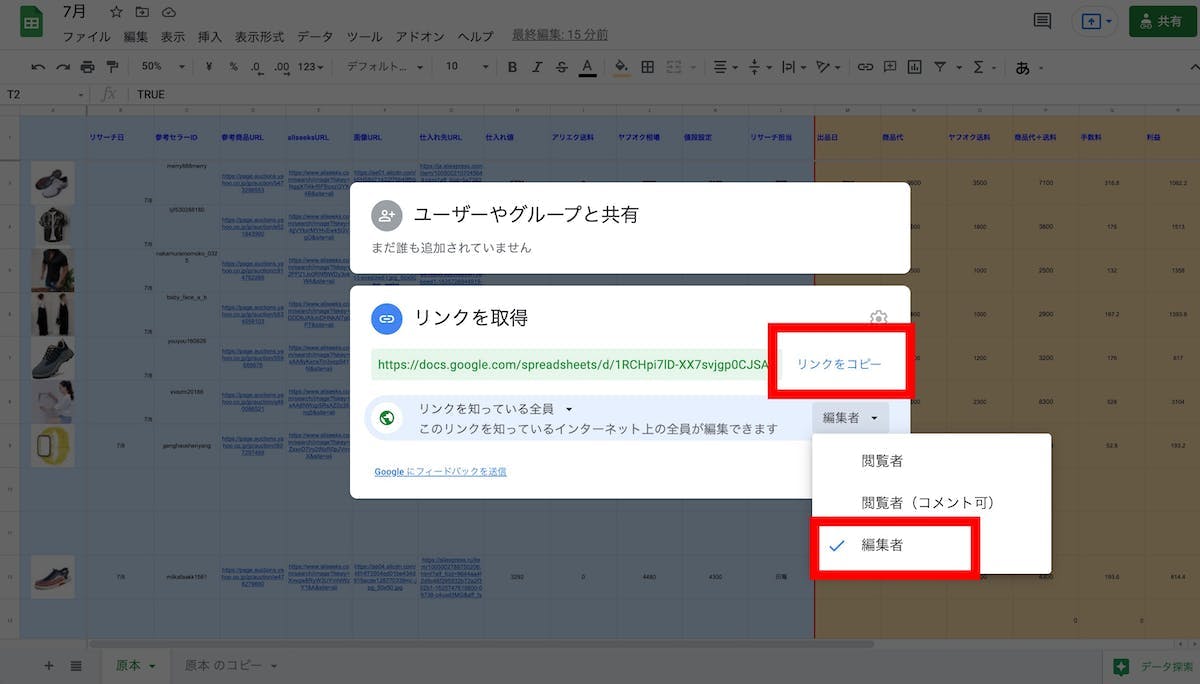Viewport: 1200px width, 684px height.
Task: Click the globe icon beside link access
Action: click(386, 419)
